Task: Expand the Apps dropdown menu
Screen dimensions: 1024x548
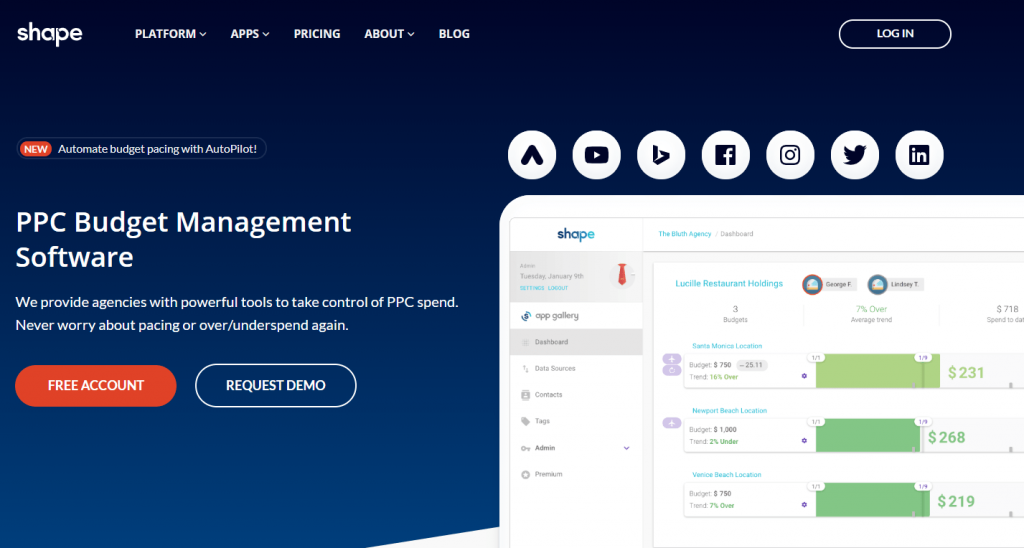Action: click(x=249, y=34)
